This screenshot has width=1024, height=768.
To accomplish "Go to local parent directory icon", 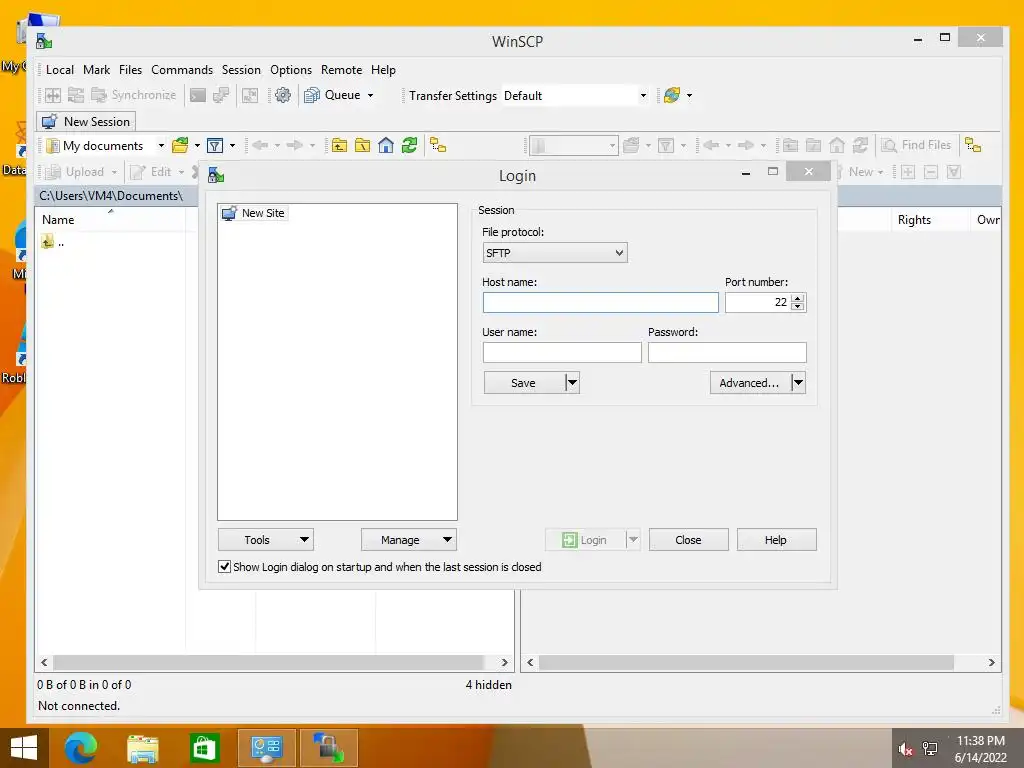I will (339, 146).
